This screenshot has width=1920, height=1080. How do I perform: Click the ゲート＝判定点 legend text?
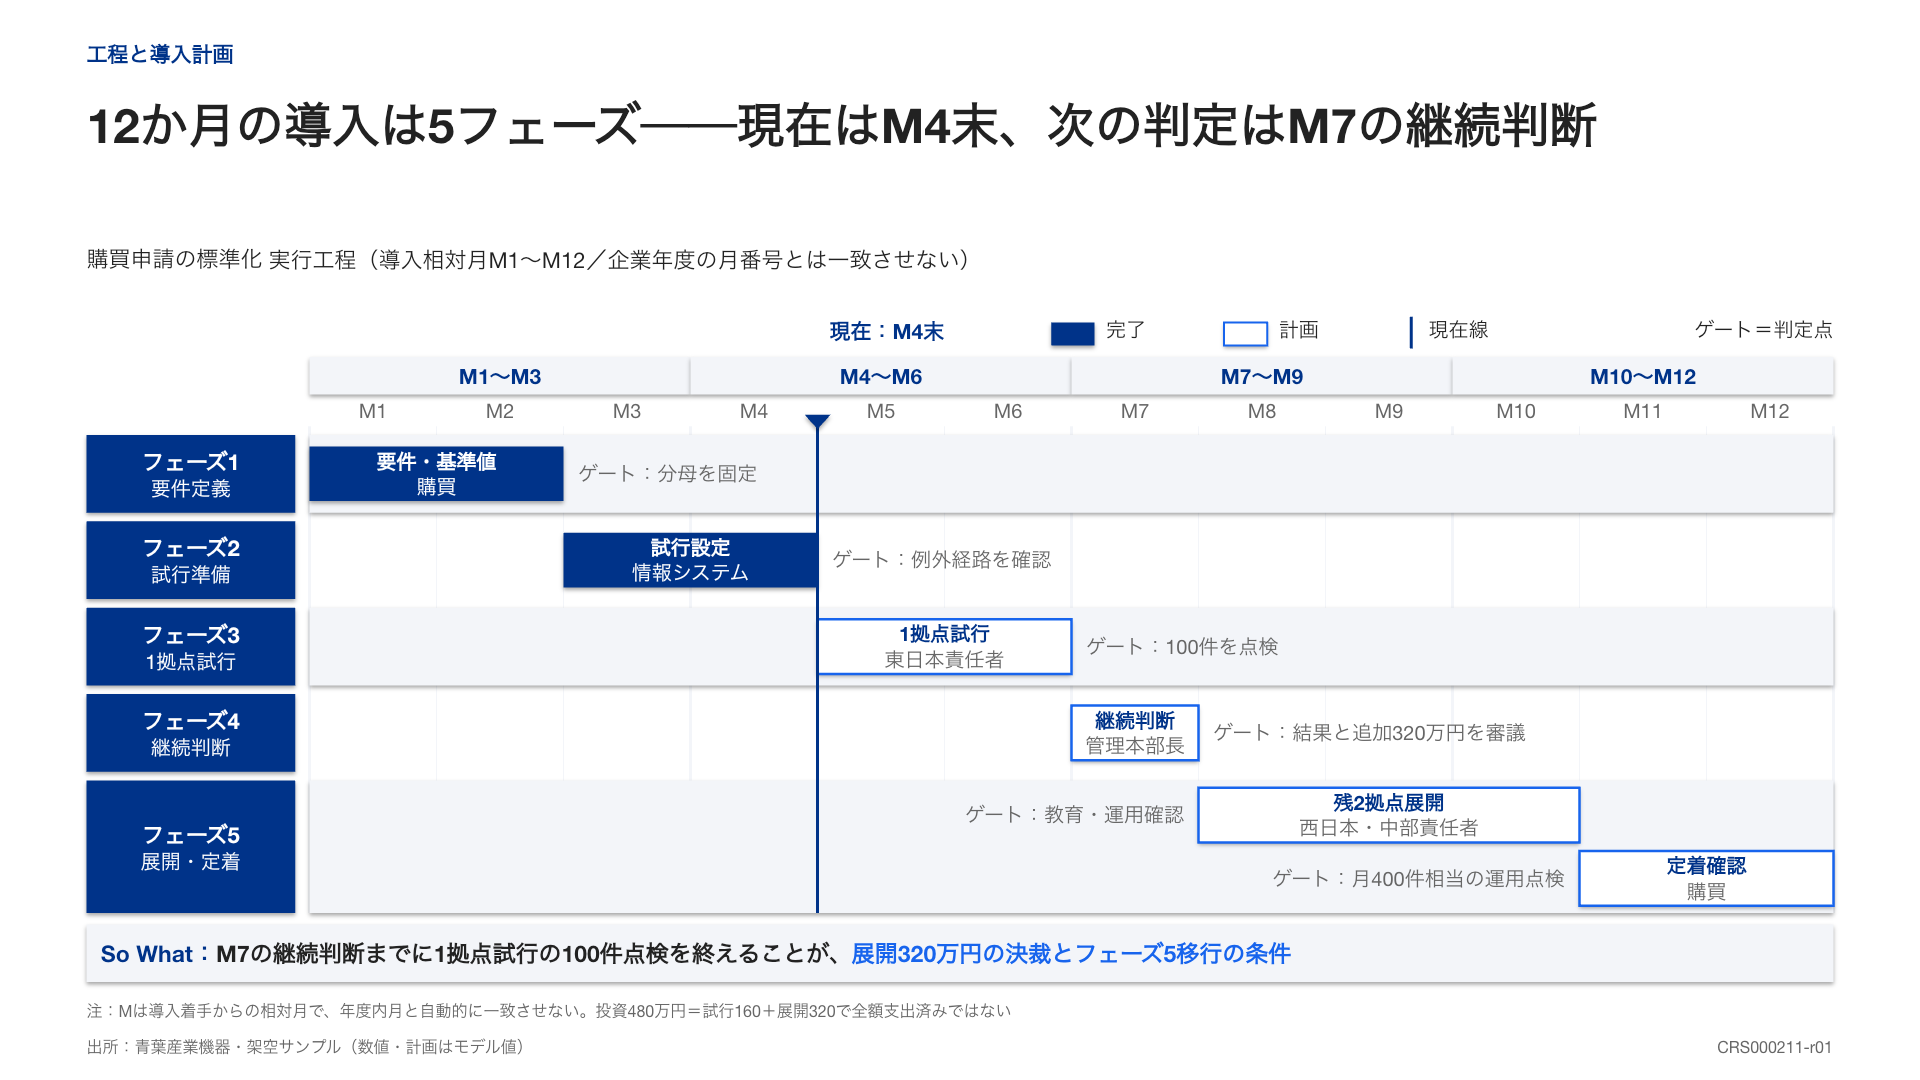1763,330
